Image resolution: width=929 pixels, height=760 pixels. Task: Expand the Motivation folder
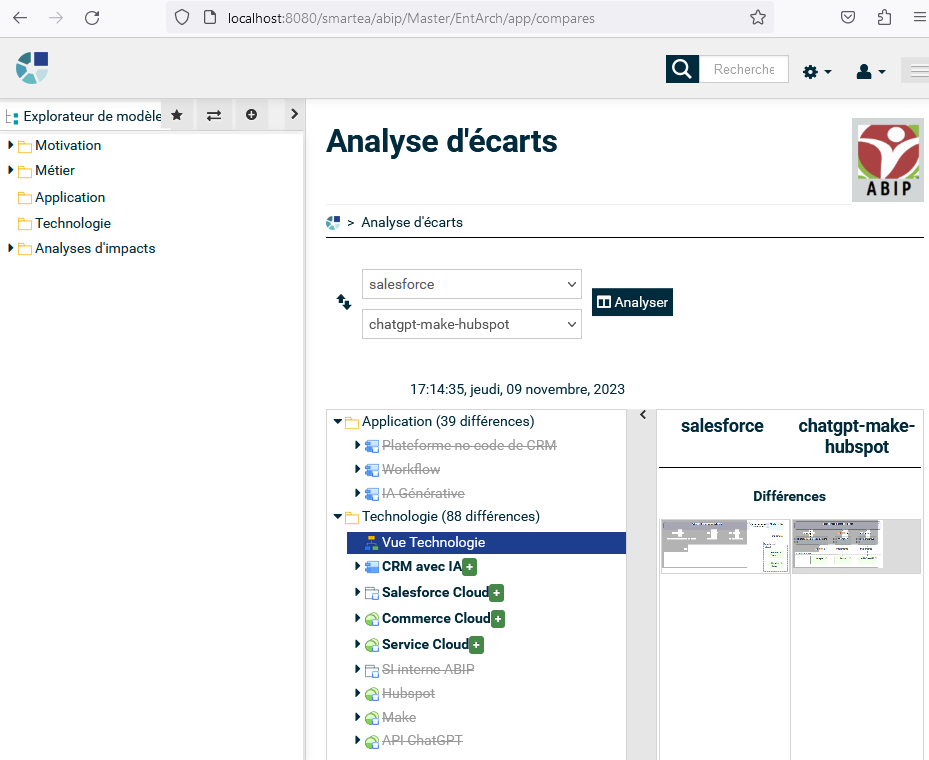click(11, 145)
